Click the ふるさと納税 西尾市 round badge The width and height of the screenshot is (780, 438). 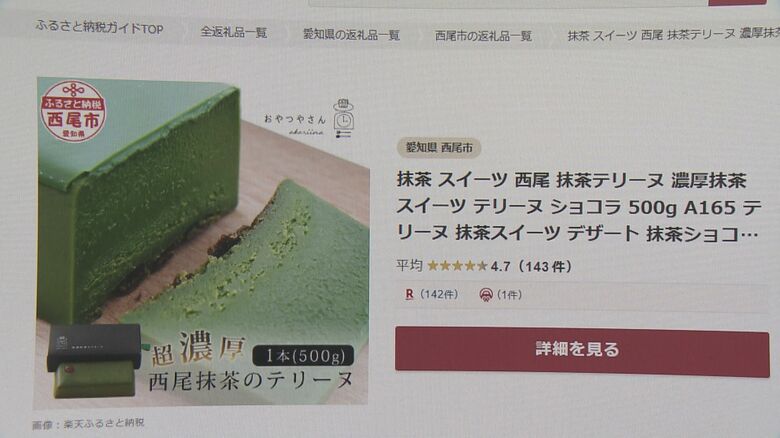(x=73, y=112)
